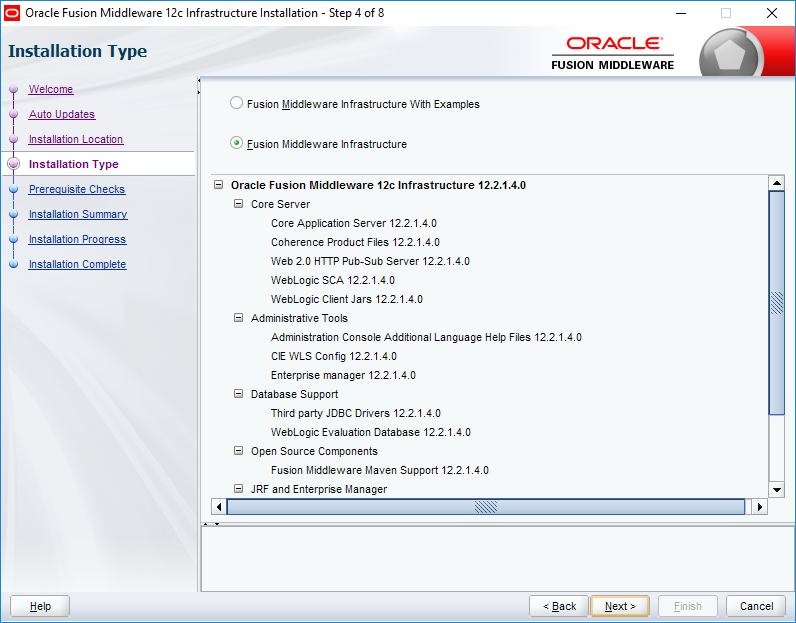Click the Auto Updates step bullet icon
The image size is (796, 623).
pos(14,114)
